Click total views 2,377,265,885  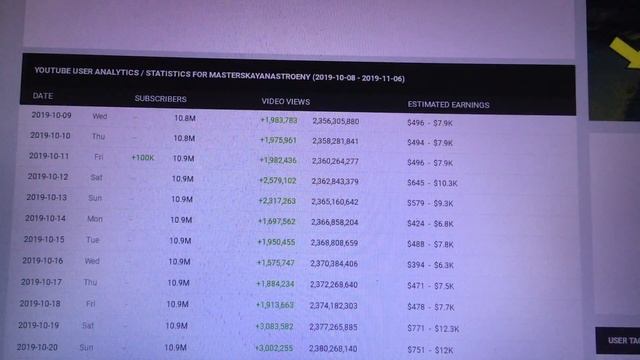(333, 327)
